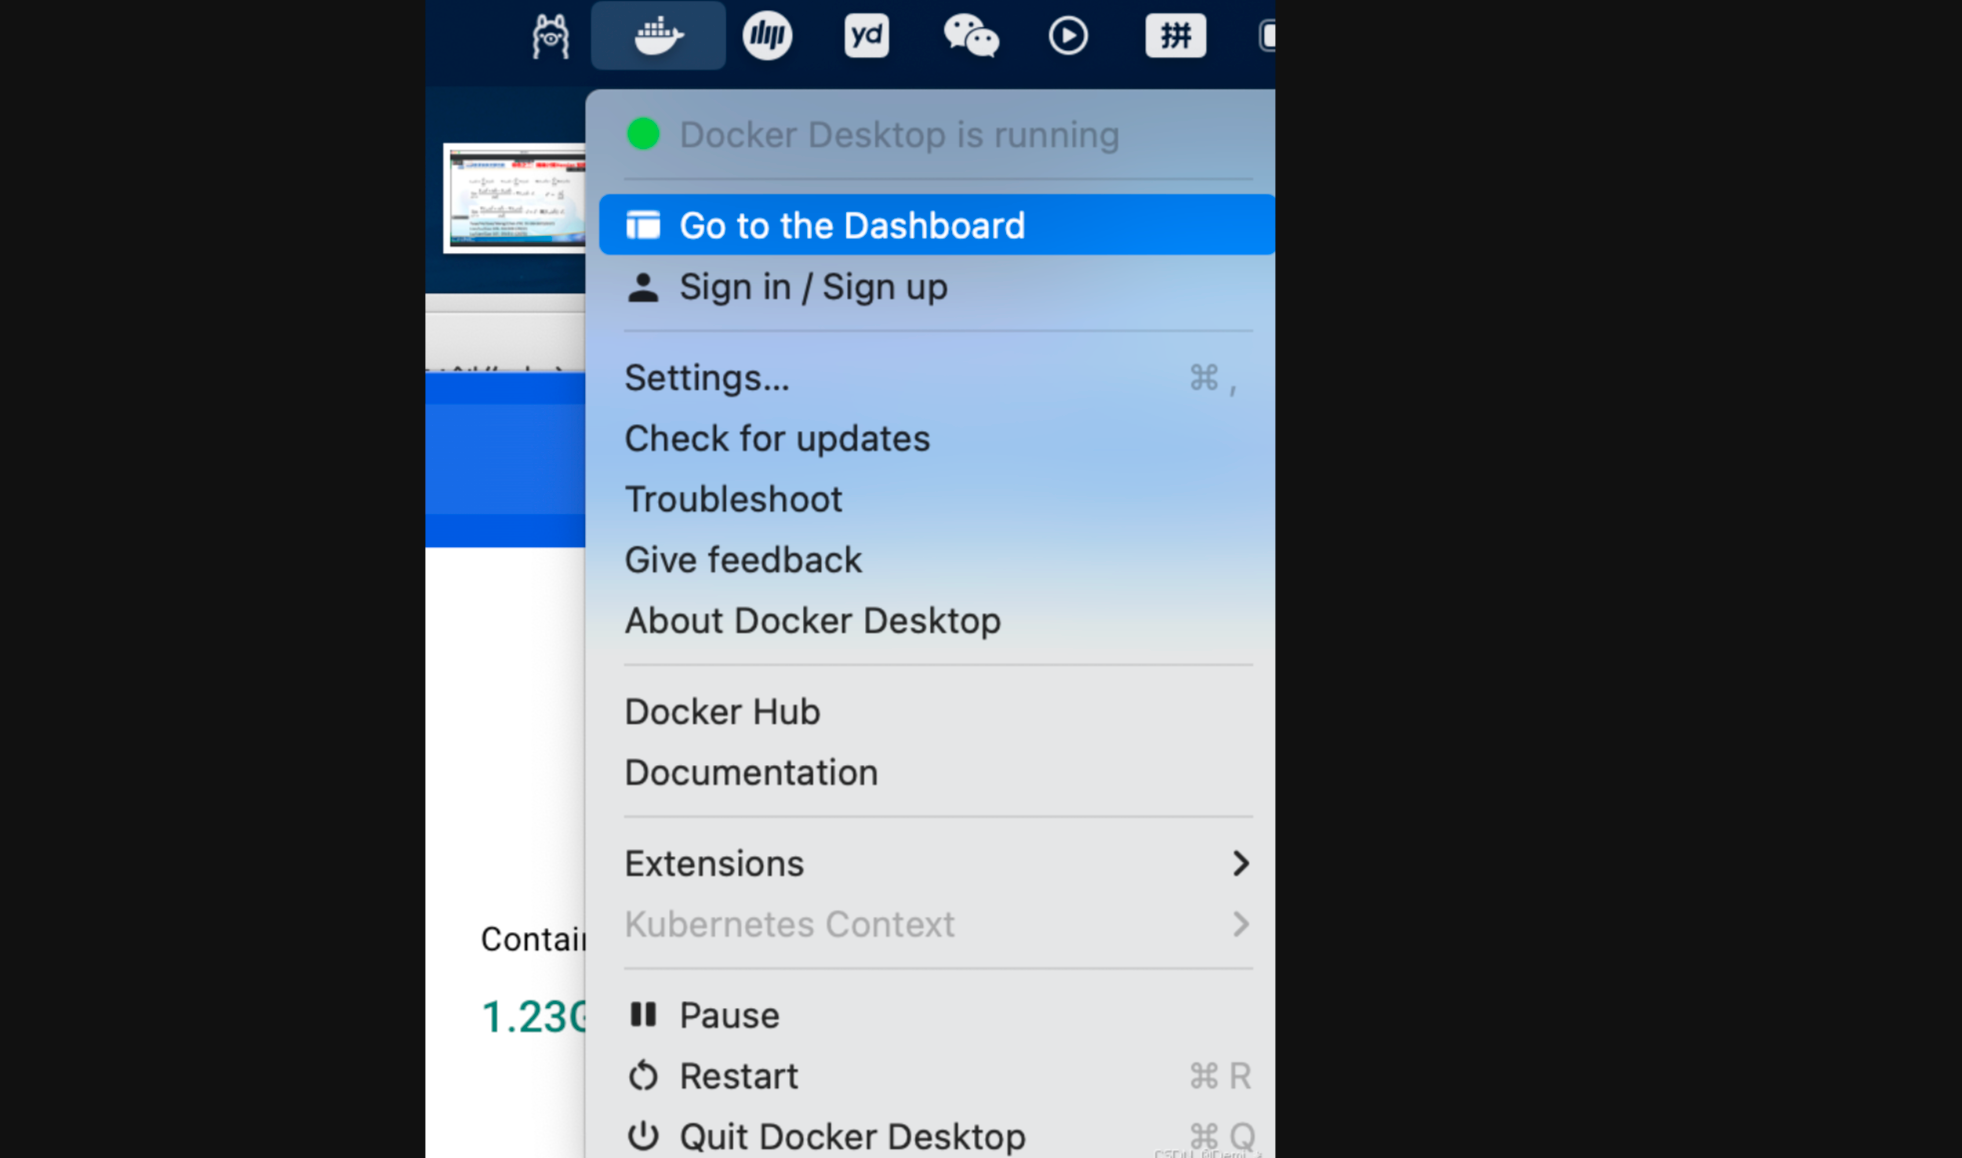Click the circular play button menu bar icon
The image size is (1962, 1158).
1068,36
